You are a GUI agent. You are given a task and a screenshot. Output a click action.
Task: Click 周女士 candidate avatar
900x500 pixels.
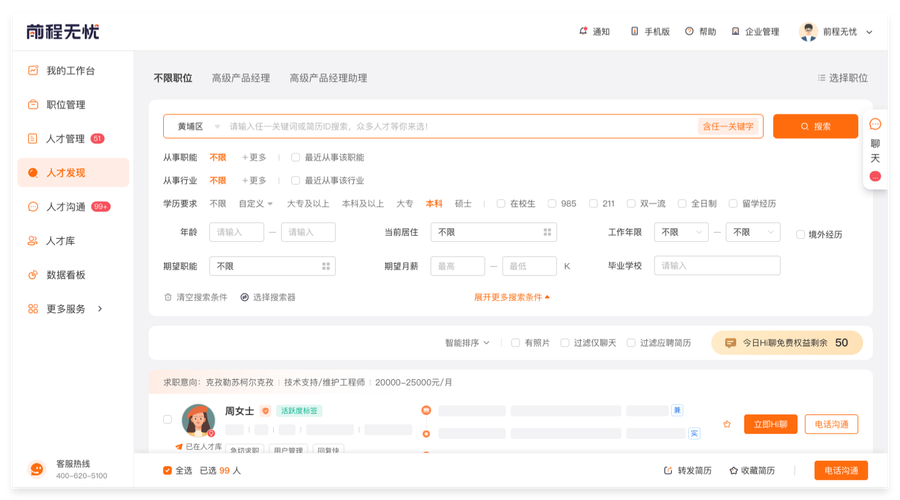tap(199, 420)
